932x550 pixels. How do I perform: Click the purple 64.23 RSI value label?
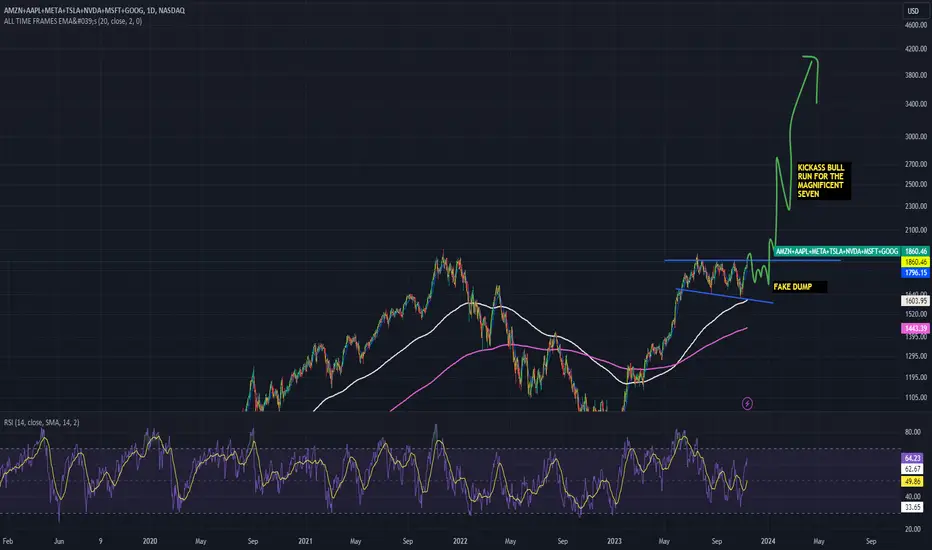pos(913,458)
